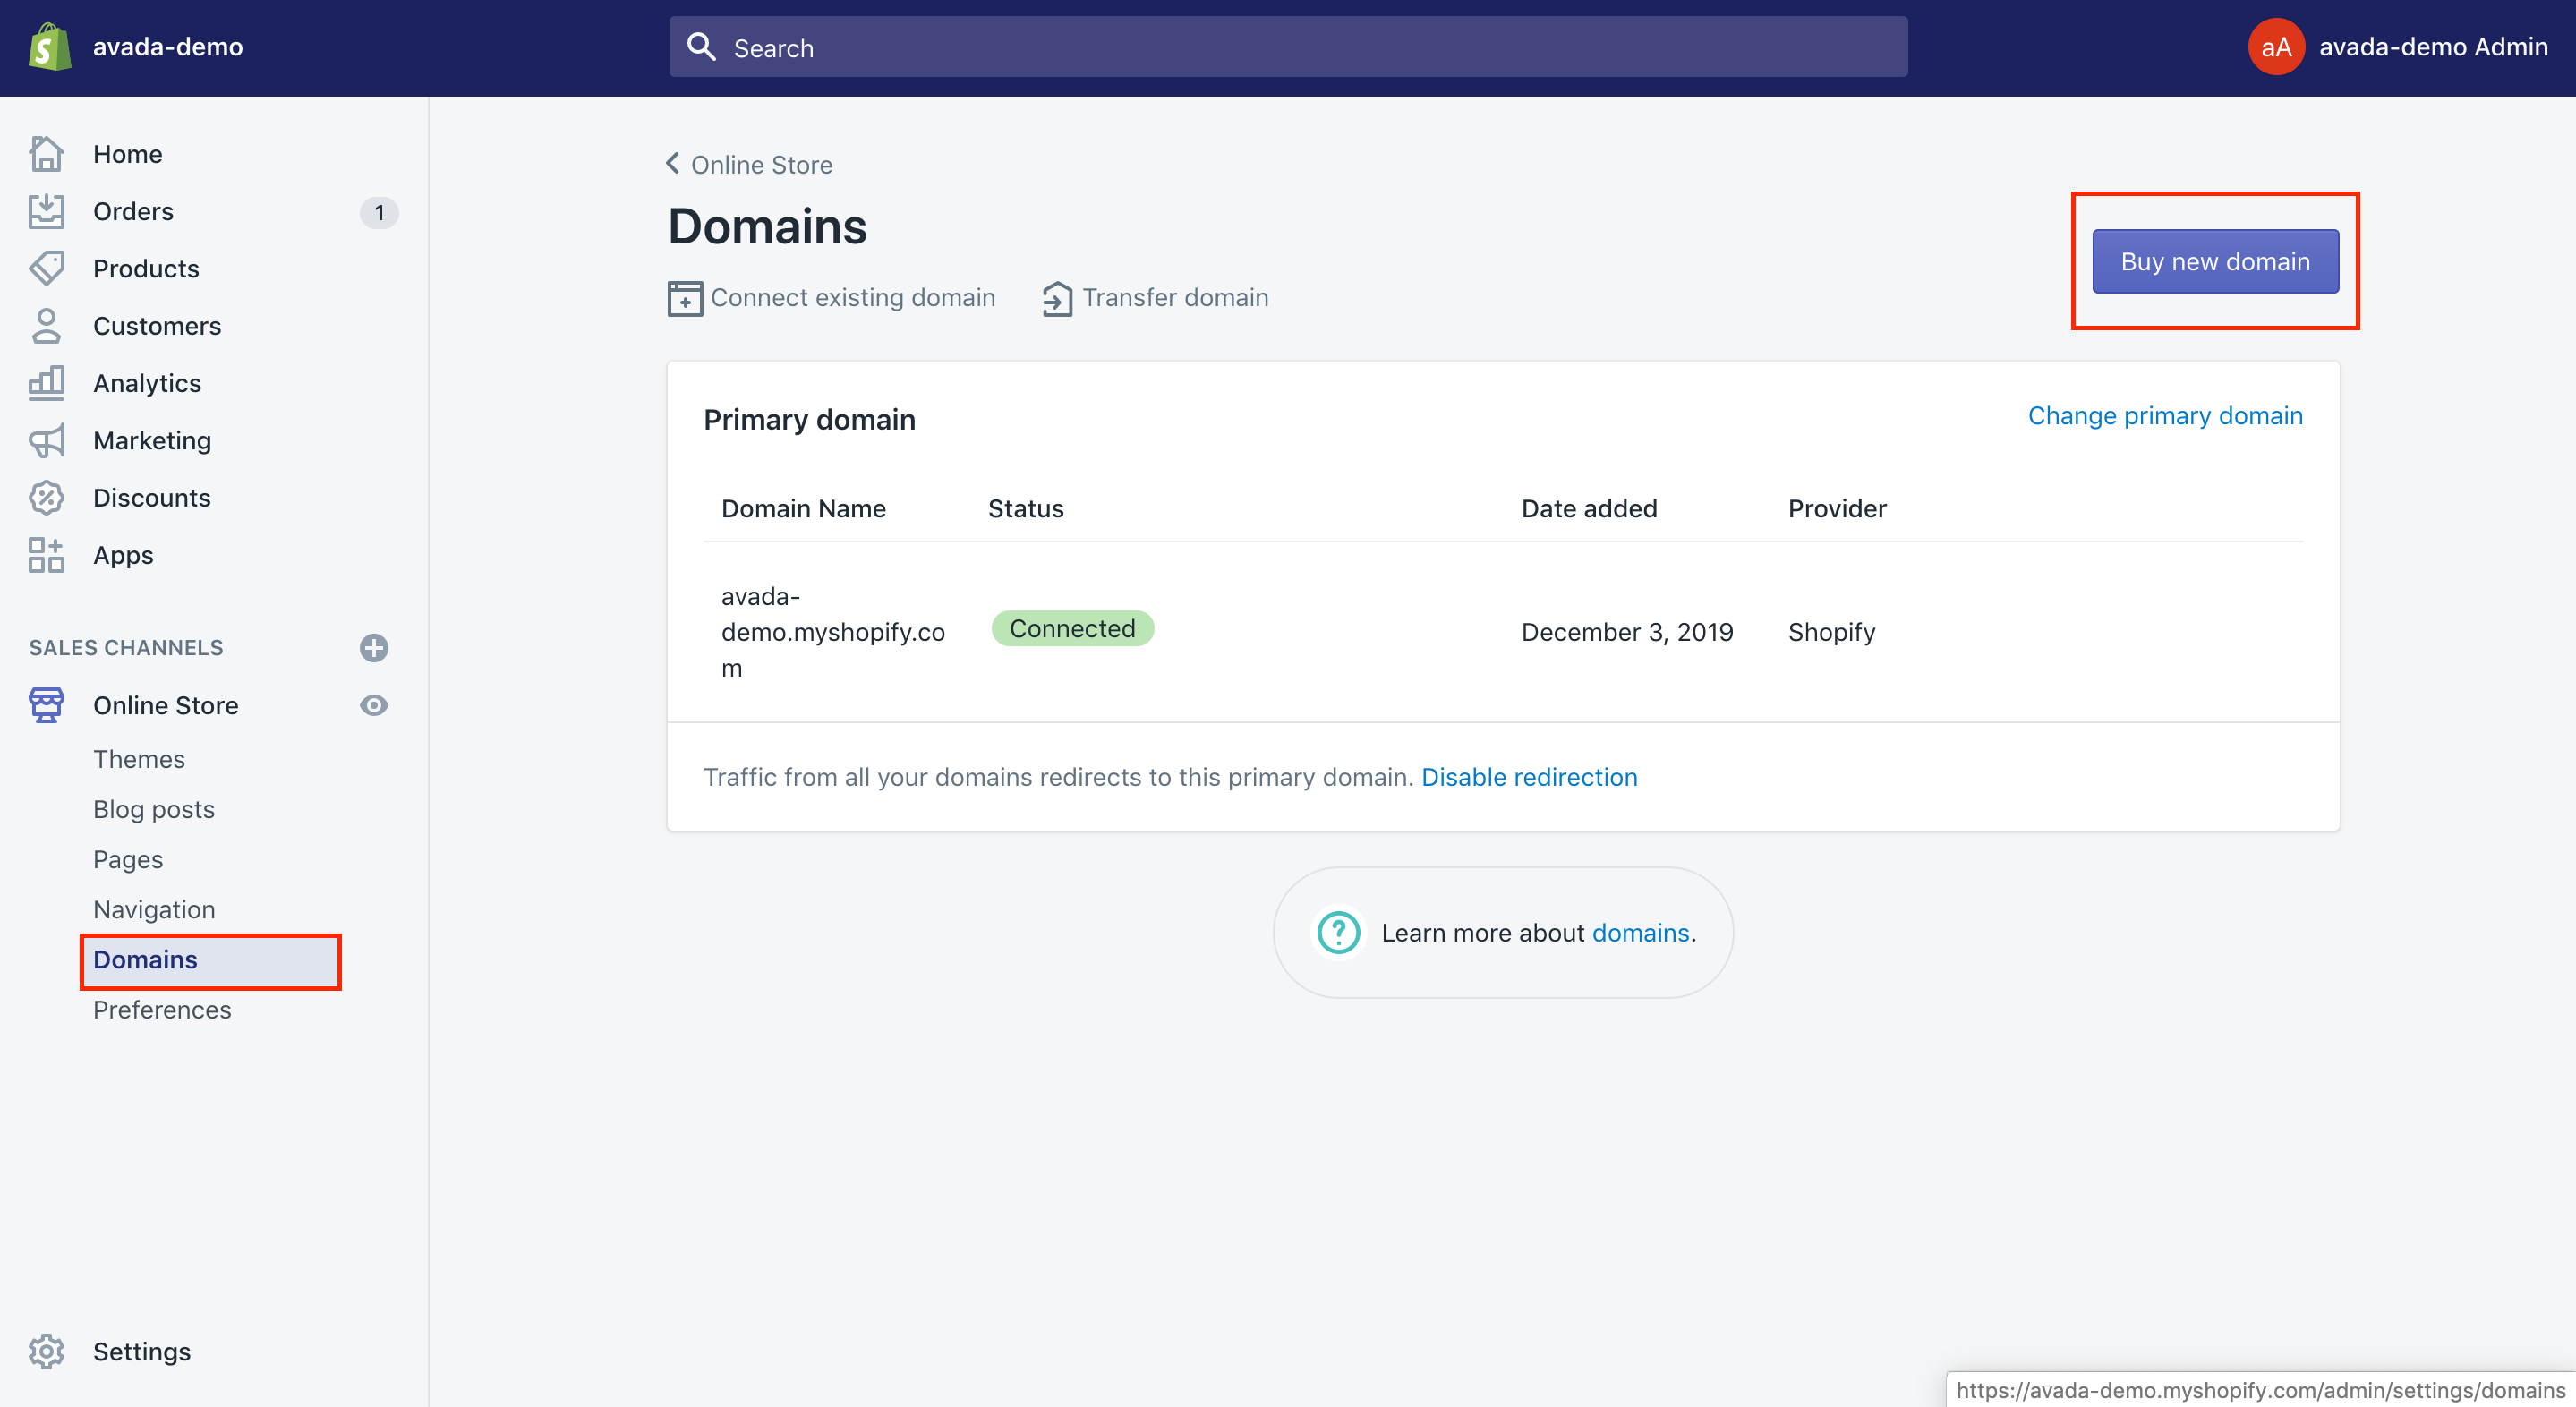Click the Discounts icon in sidebar
The image size is (2576, 1407).
click(47, 498)
